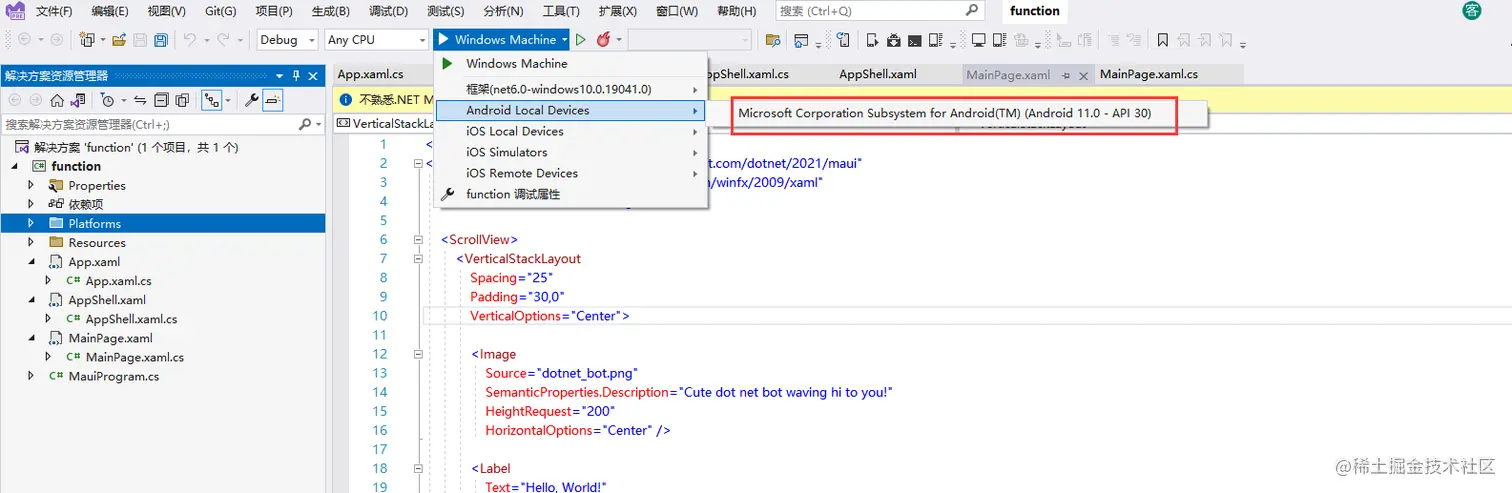
Task: Collapse the App.xaml tree node
Action: [x=31, y=262]
